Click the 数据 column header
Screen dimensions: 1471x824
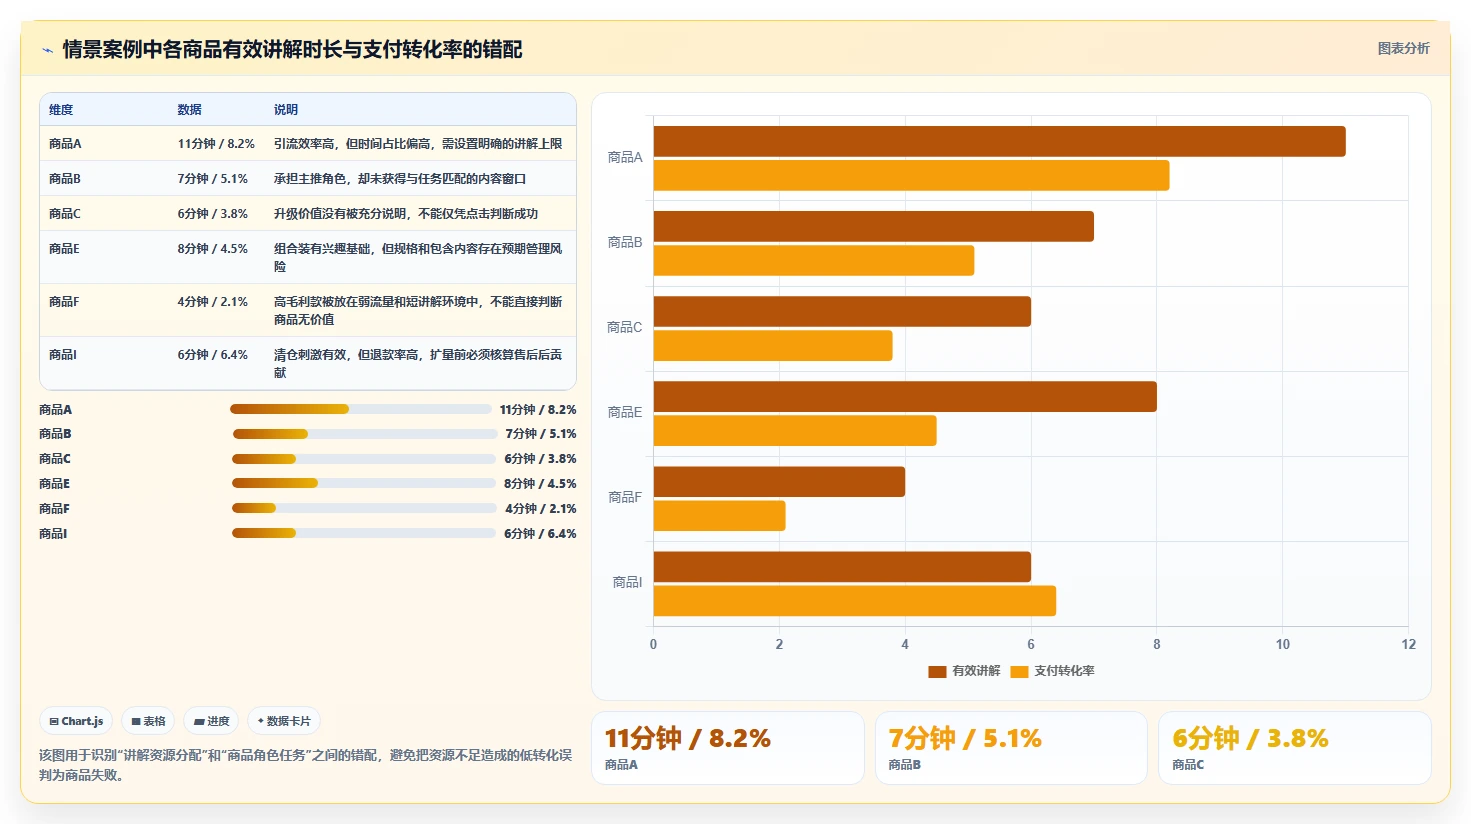[x=190, y=110]
